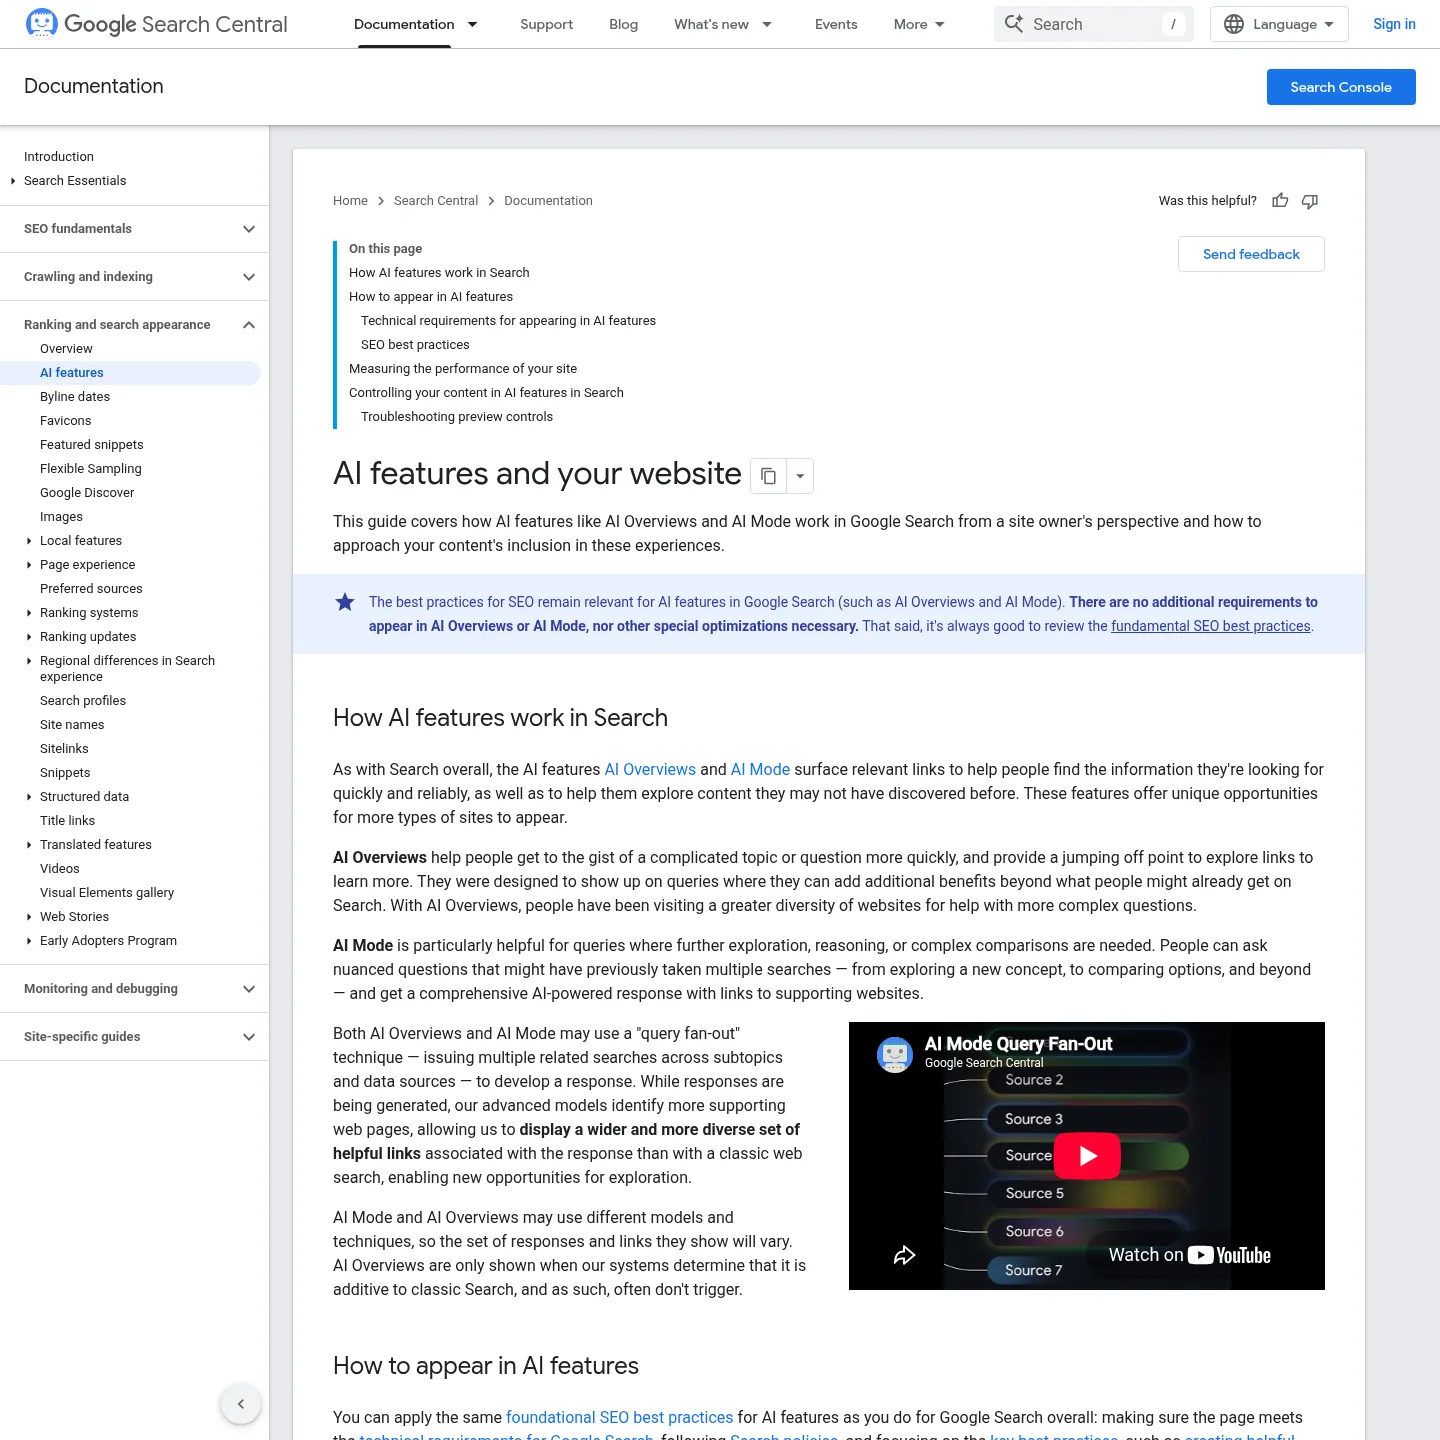Viewport: 1440px width, 1440px height.
Task: Jump to Troubleshooting preview controls section
Action: point(457,417)
